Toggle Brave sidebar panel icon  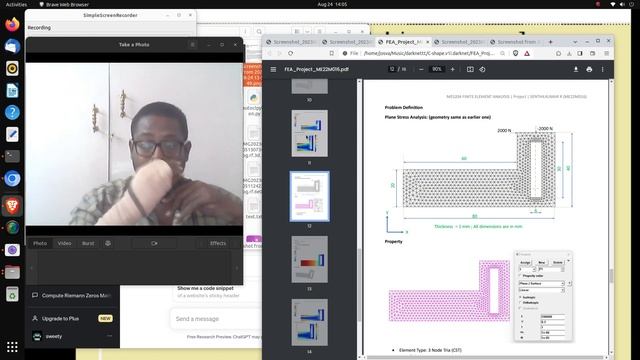tap(580, 53)
